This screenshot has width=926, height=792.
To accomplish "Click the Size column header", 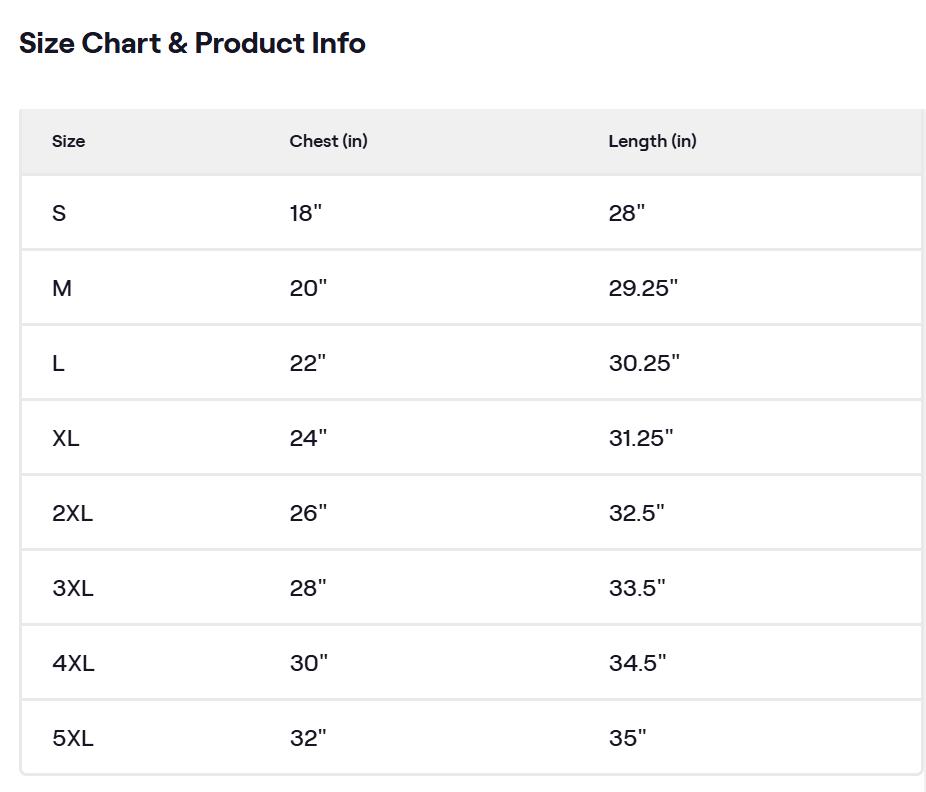I will point(68,141).
